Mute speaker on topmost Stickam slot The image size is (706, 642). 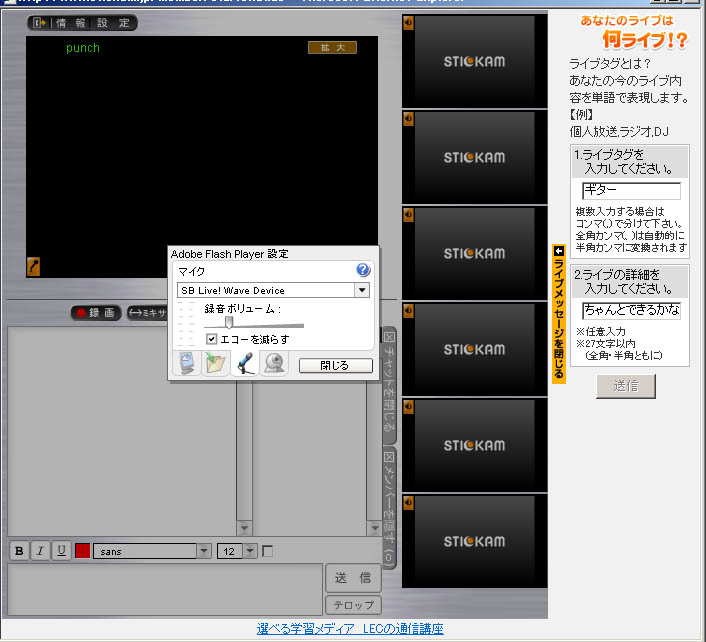(x=408, y=23)
